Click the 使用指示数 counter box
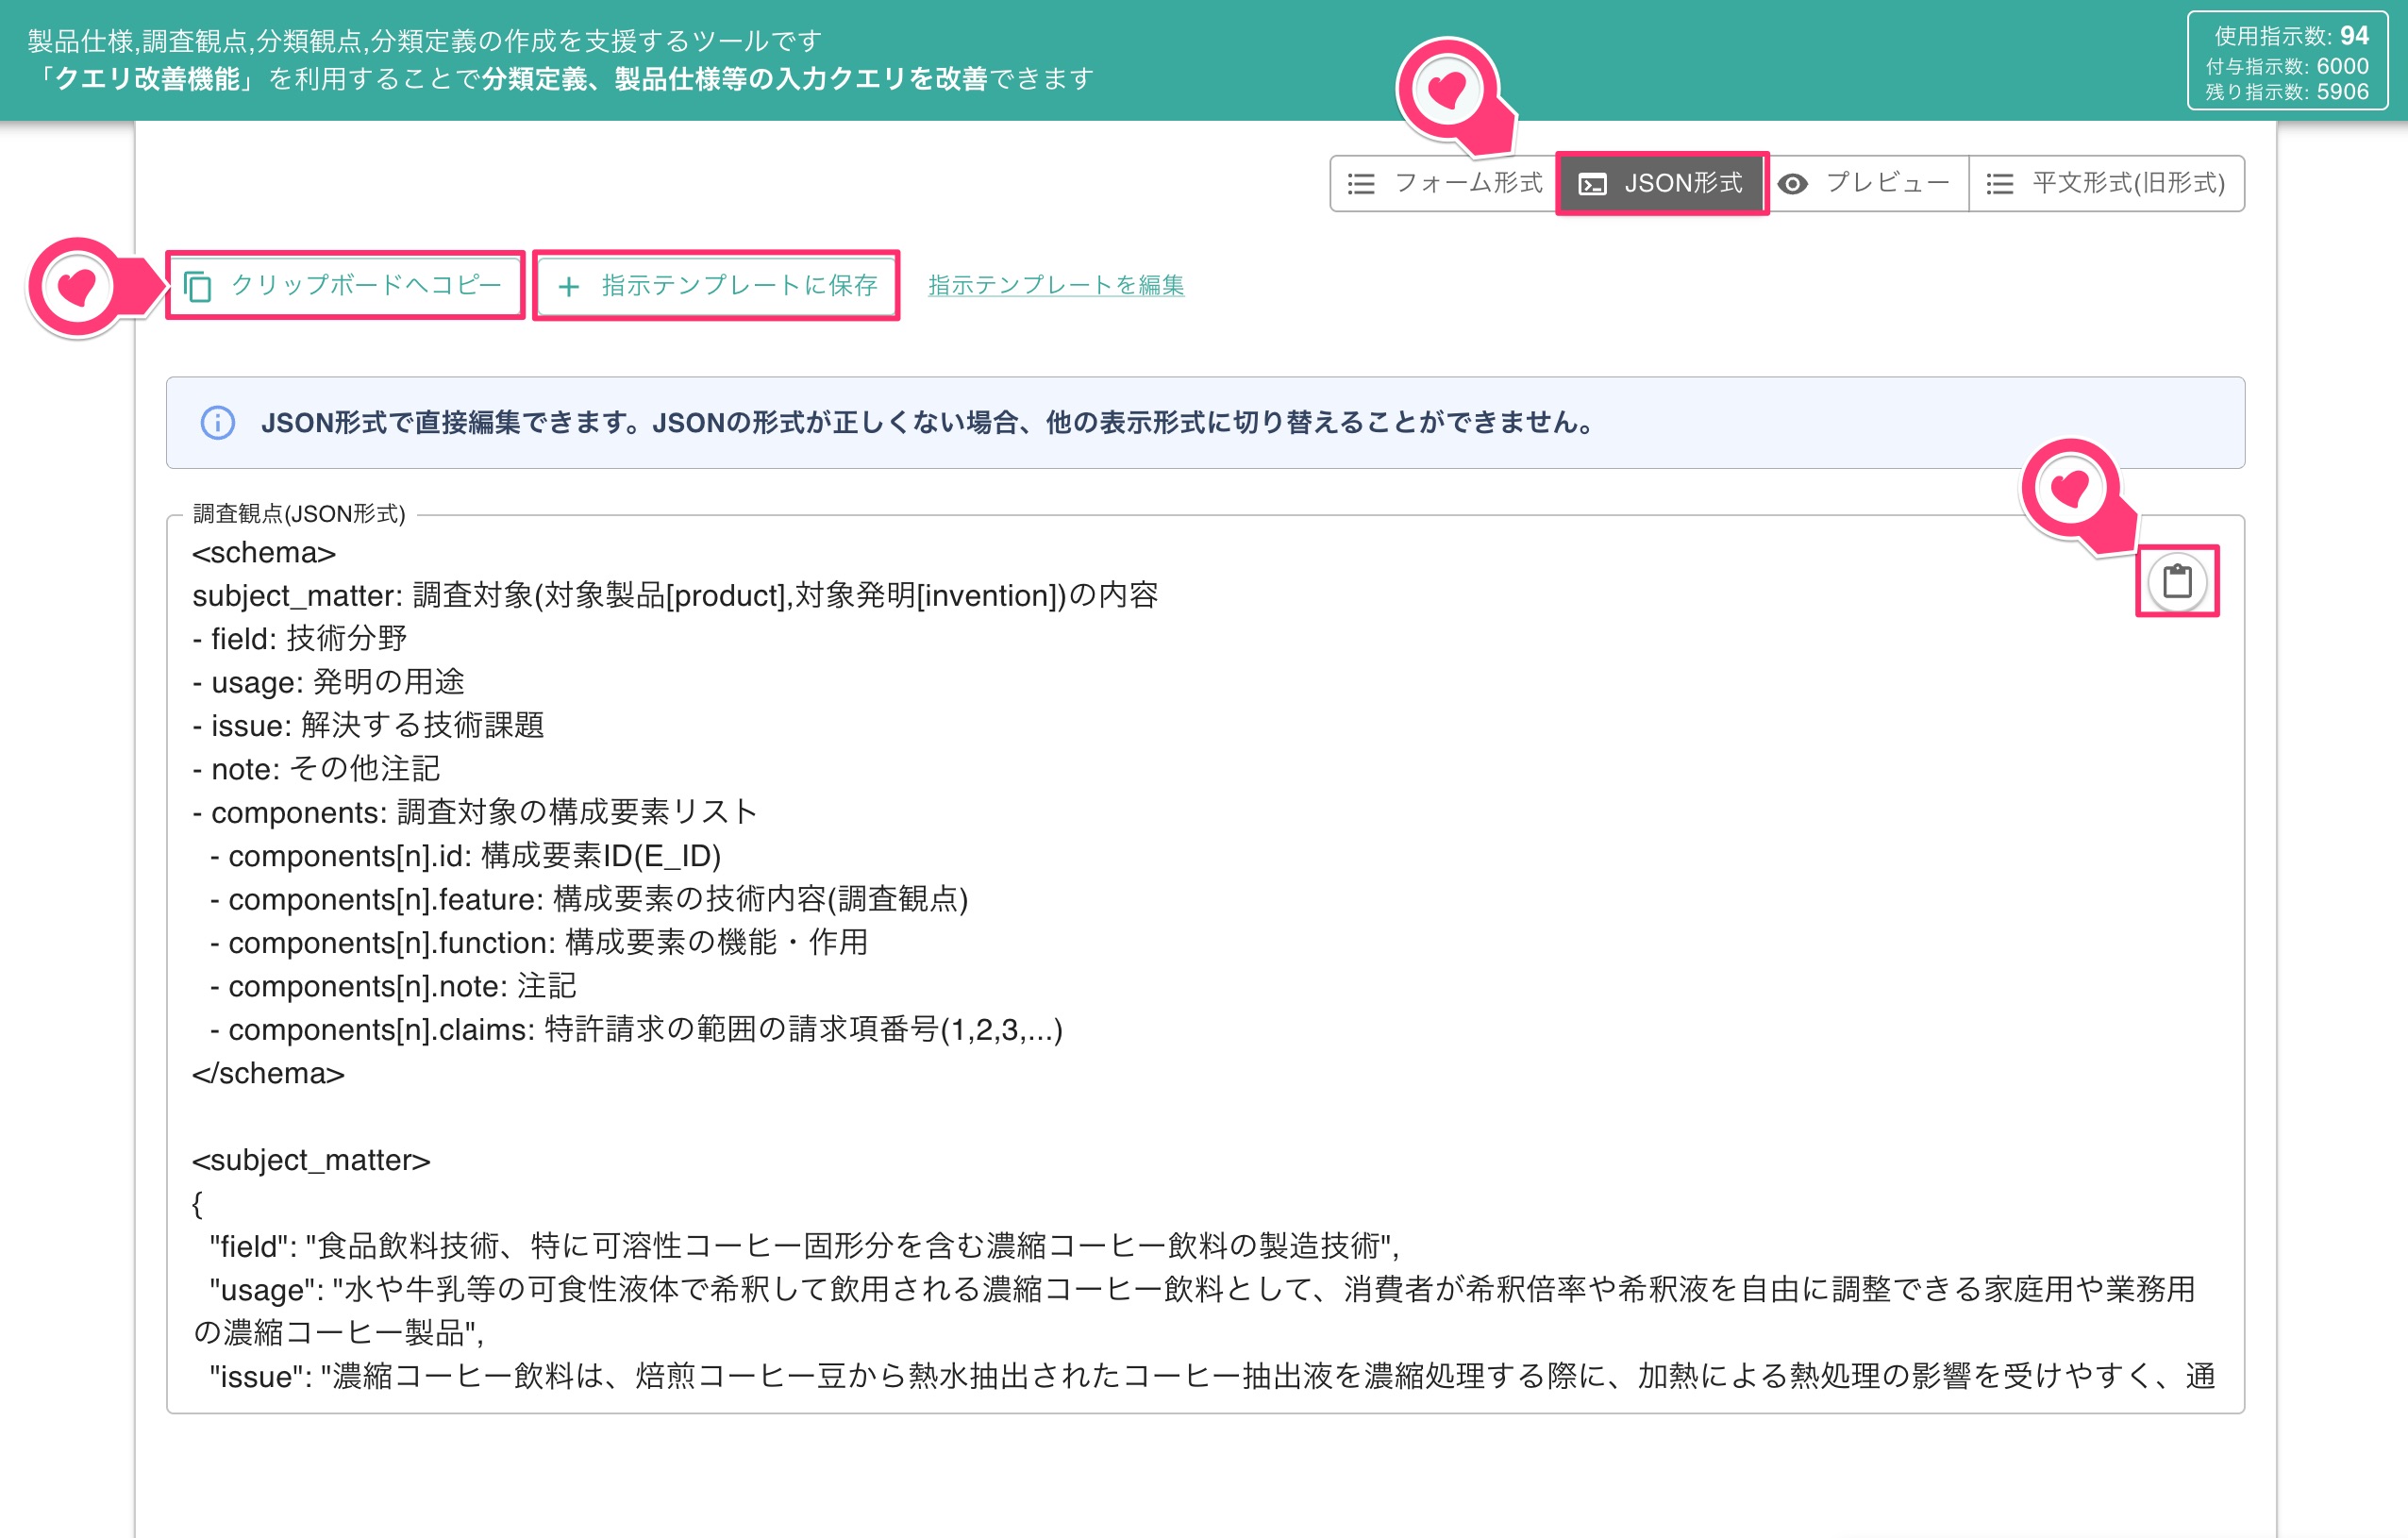 click(2287, 61)
